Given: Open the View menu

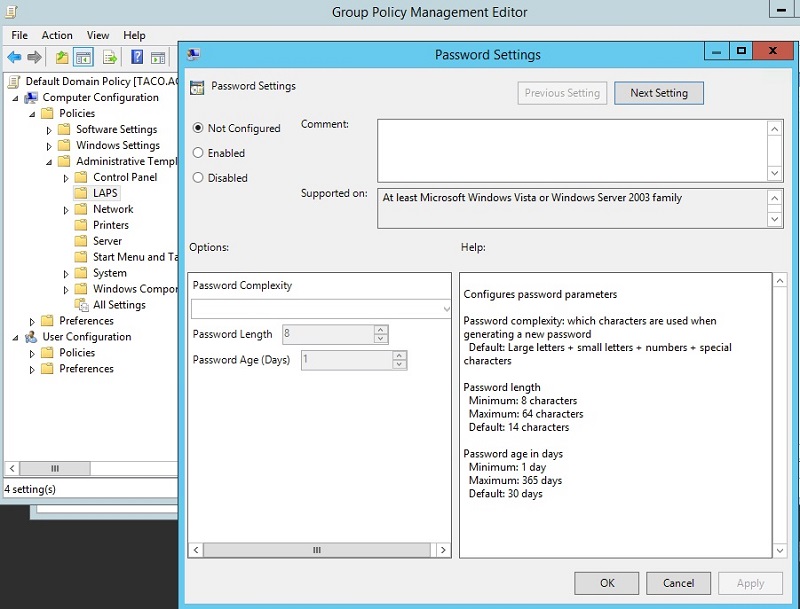Looking at the screenshot, I should pyautogui.click(x=97, y=34).
